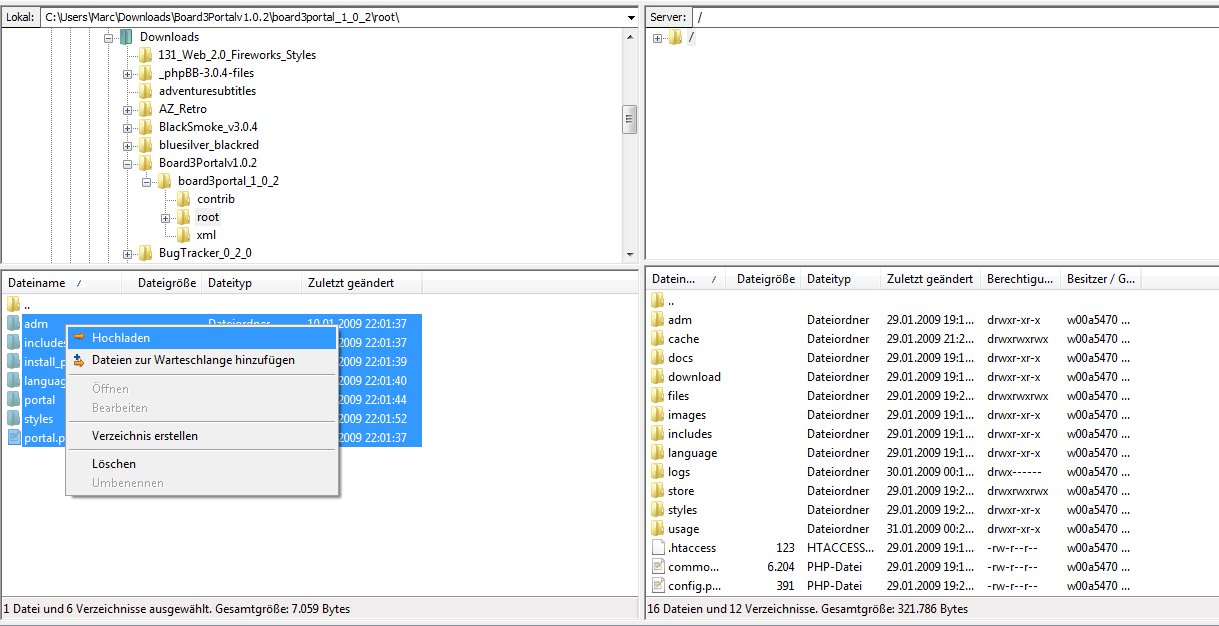
Task: Choose Hochladen from the context menu
Action: (120, 338)
